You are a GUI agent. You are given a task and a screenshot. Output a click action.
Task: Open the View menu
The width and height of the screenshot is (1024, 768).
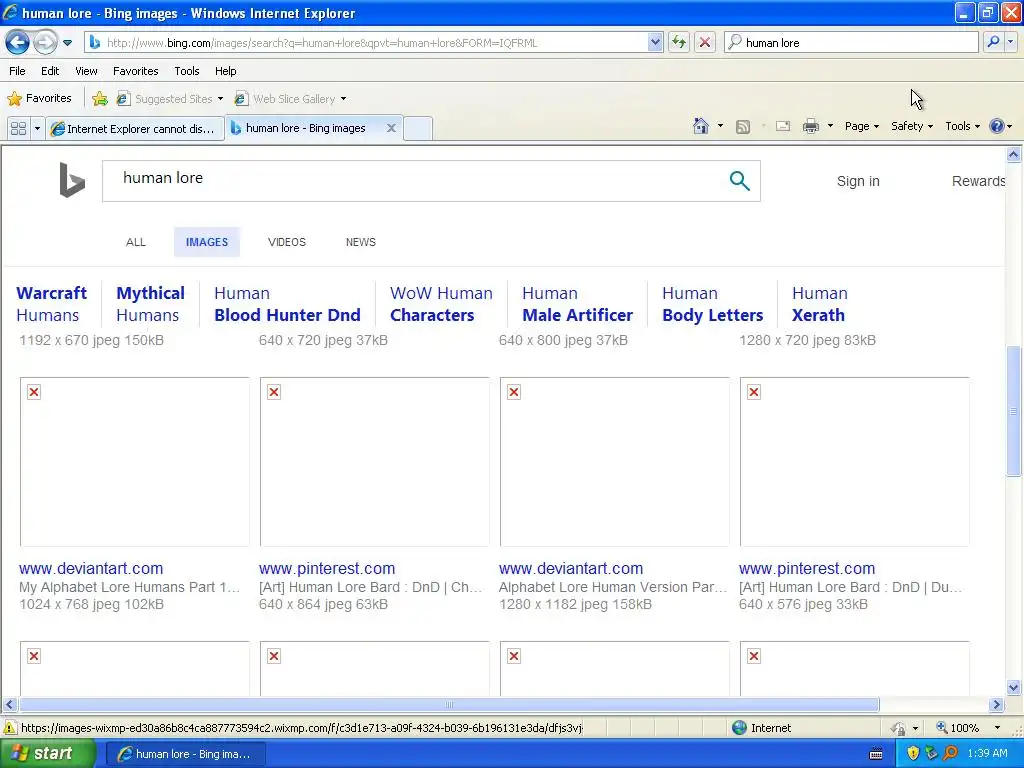tap(86, 71)
